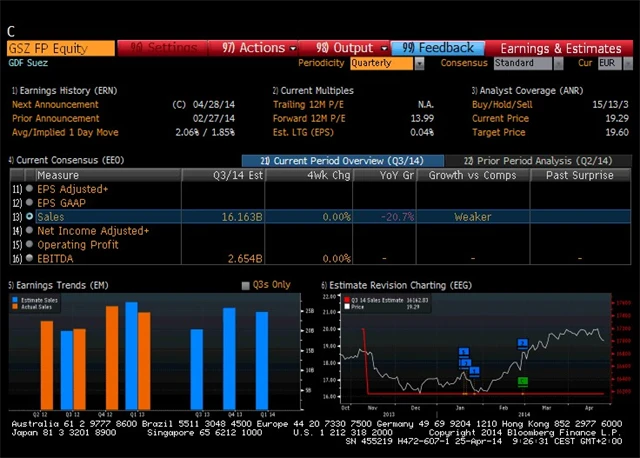Click the blue event marker near February 2014

pyautogui.click(x=523, y=343)
